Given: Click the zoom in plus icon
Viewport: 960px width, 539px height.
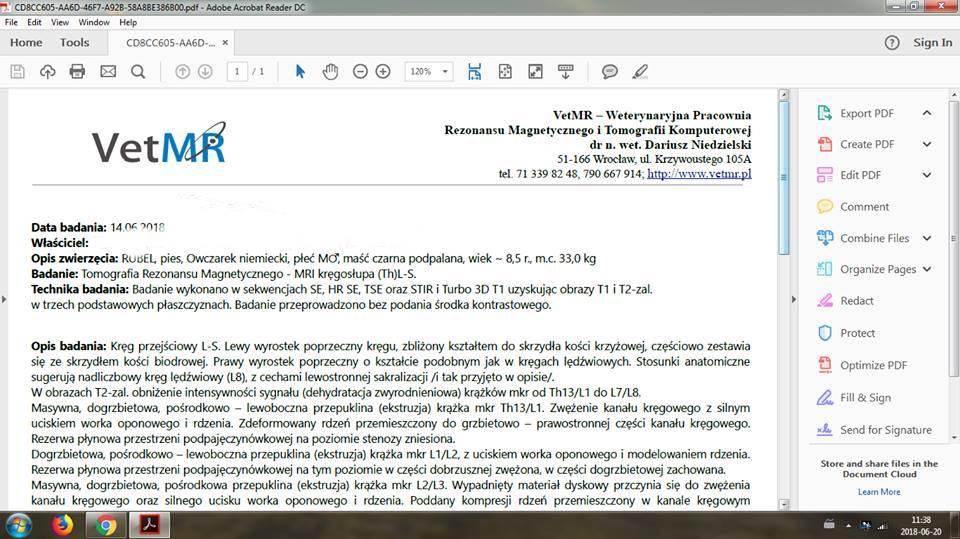Looking at the screenshot, I should point(383,71).
